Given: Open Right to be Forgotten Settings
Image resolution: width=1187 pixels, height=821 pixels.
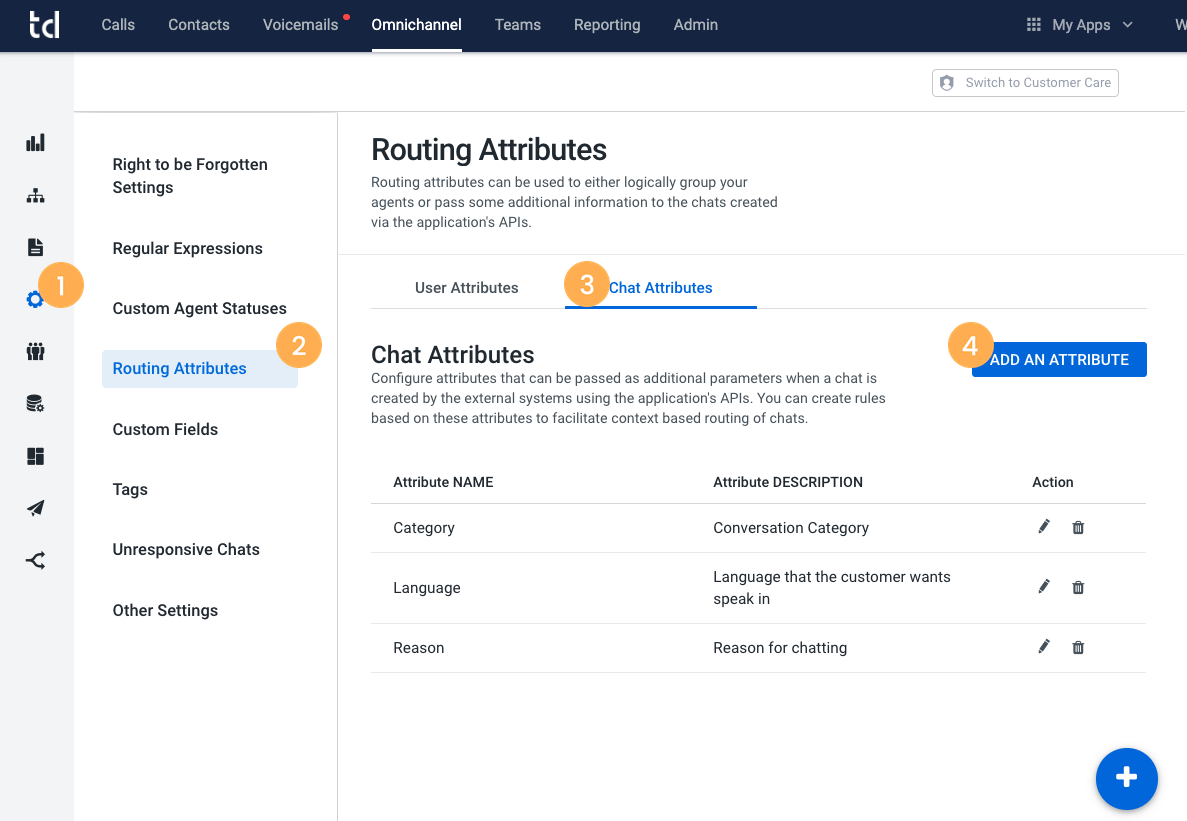Looking at the screenshot, I should click(190, 176).
